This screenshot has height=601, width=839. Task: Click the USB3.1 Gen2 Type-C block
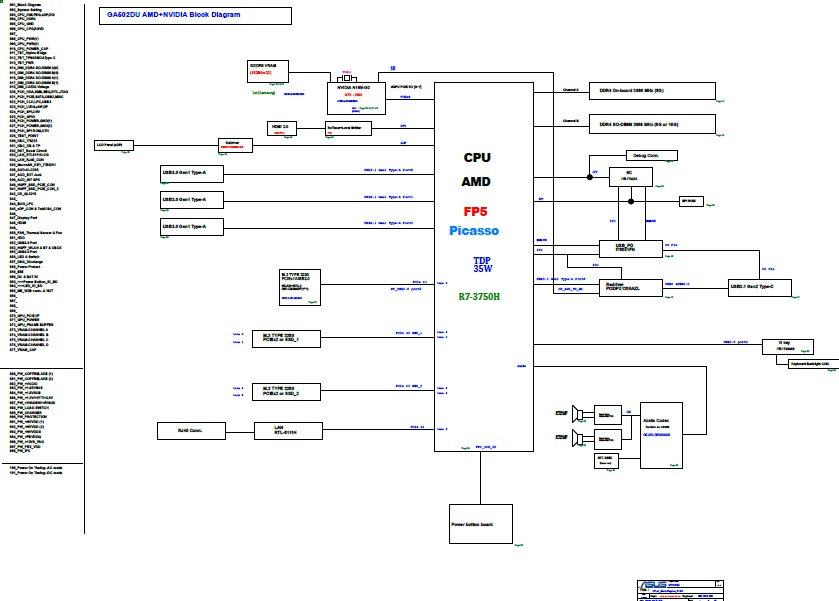pyautogui.click(x=759, y=287)
